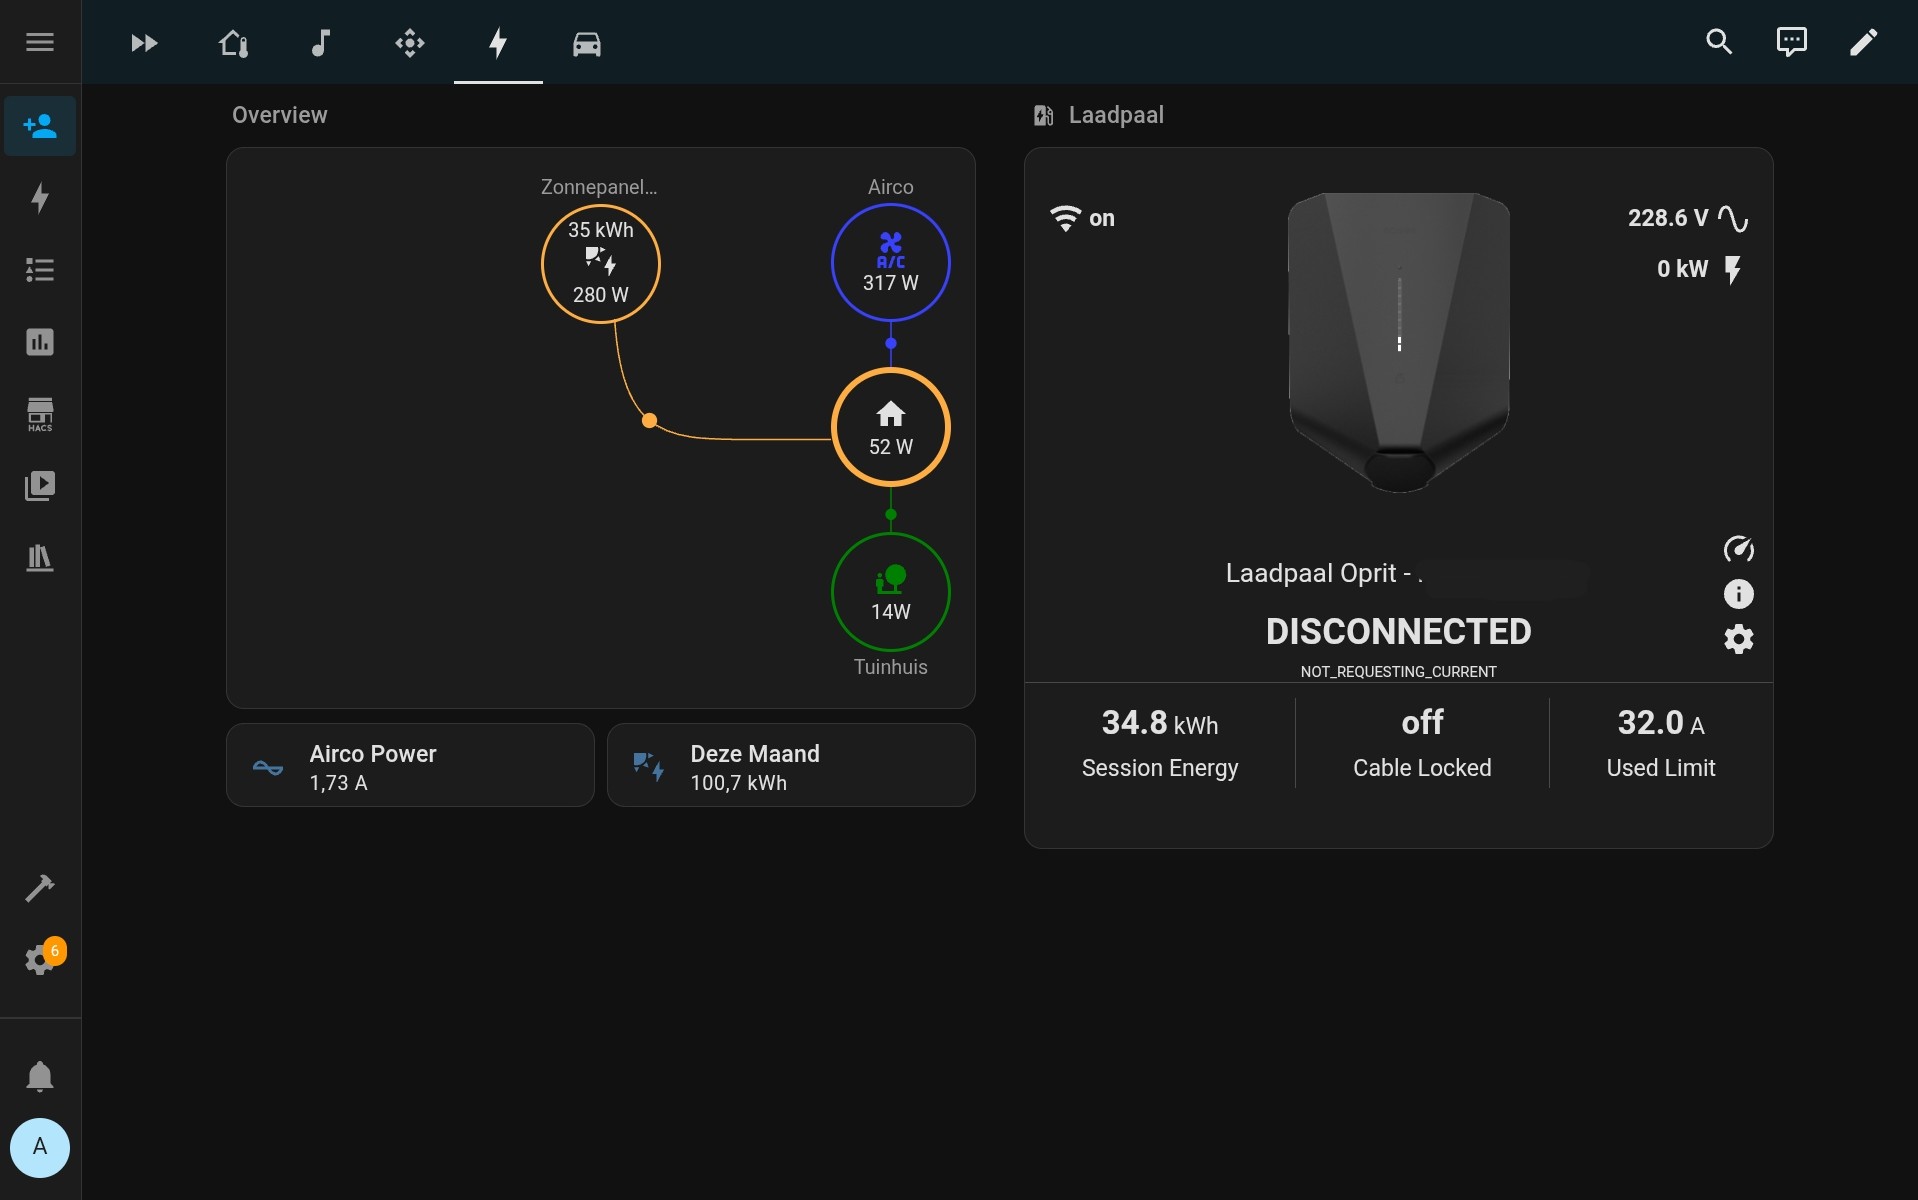Open HACS in the sidebar
The height and width of the screenshot is (1200, 1918).
click(x=40, y=414)
